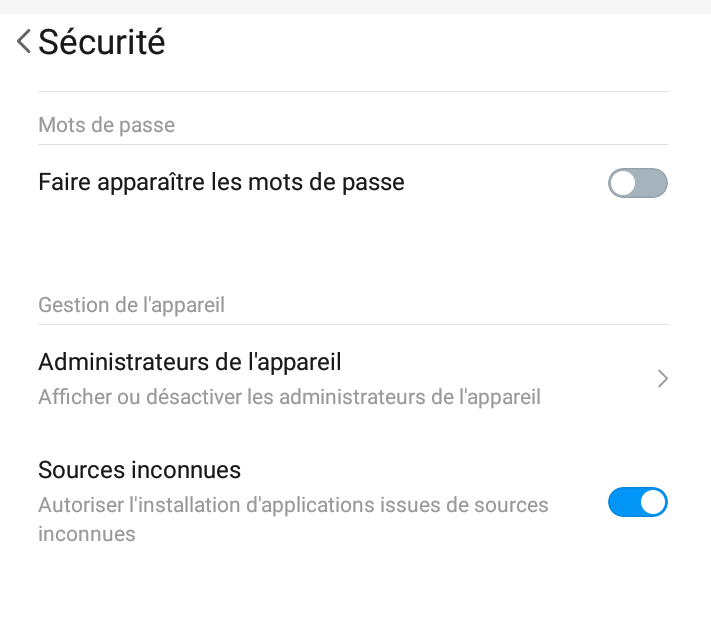Tap the Sources inconnues heading
Viewport: 711px width, 626px height.
click(139, 470)
